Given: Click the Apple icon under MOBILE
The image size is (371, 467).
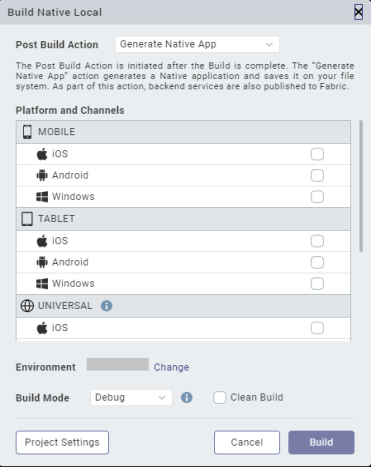Looking at the screenshot, I should point(42,154).
